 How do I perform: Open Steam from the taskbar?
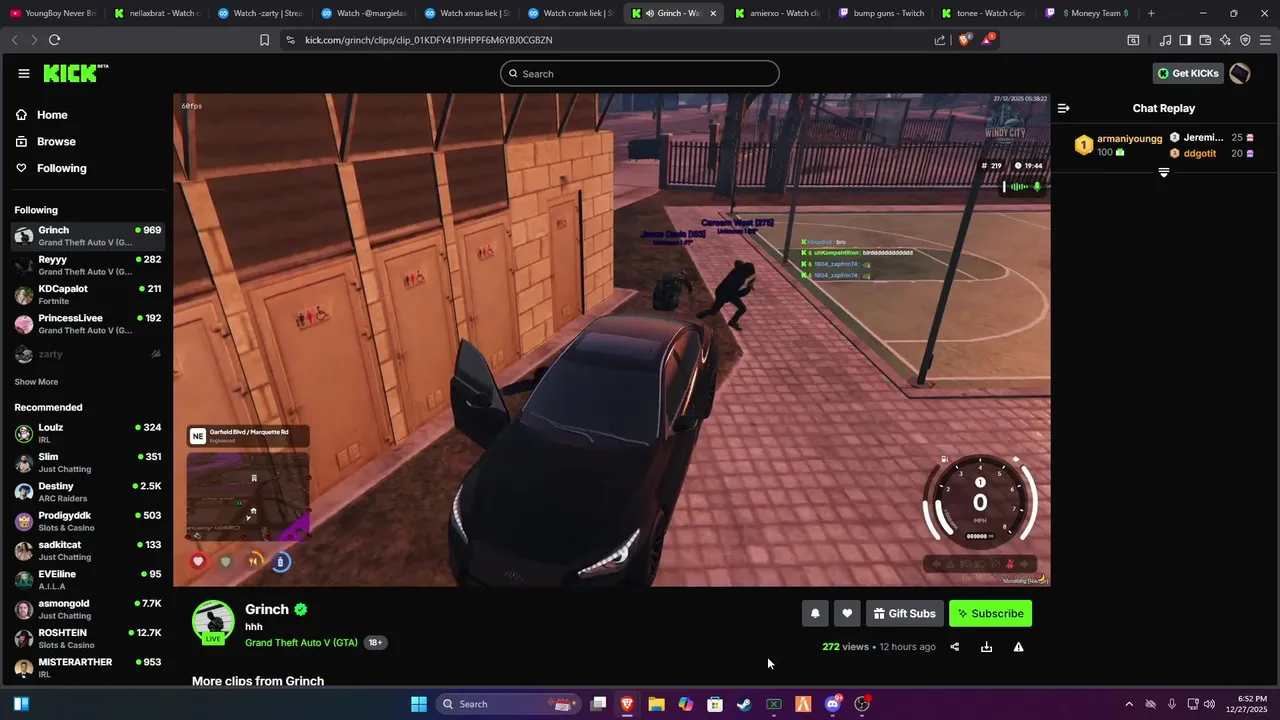pyautogui.click(x=744, y=704)
